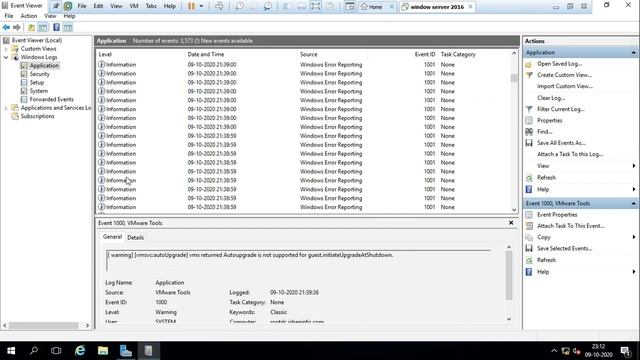Screen dimensions: 640x360
Task: Click the Save All Events As disk icon
Action: (x=529, y=143)
